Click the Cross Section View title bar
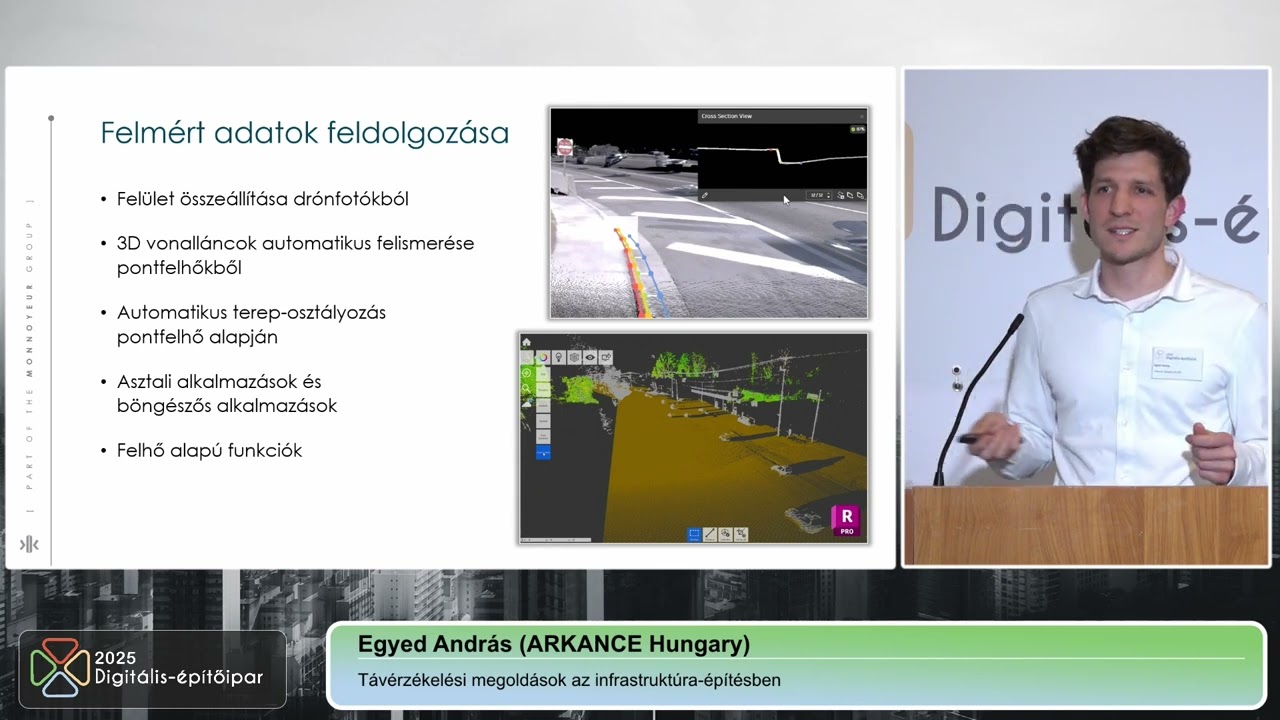1280x720 pixels. tap(782, 116)
